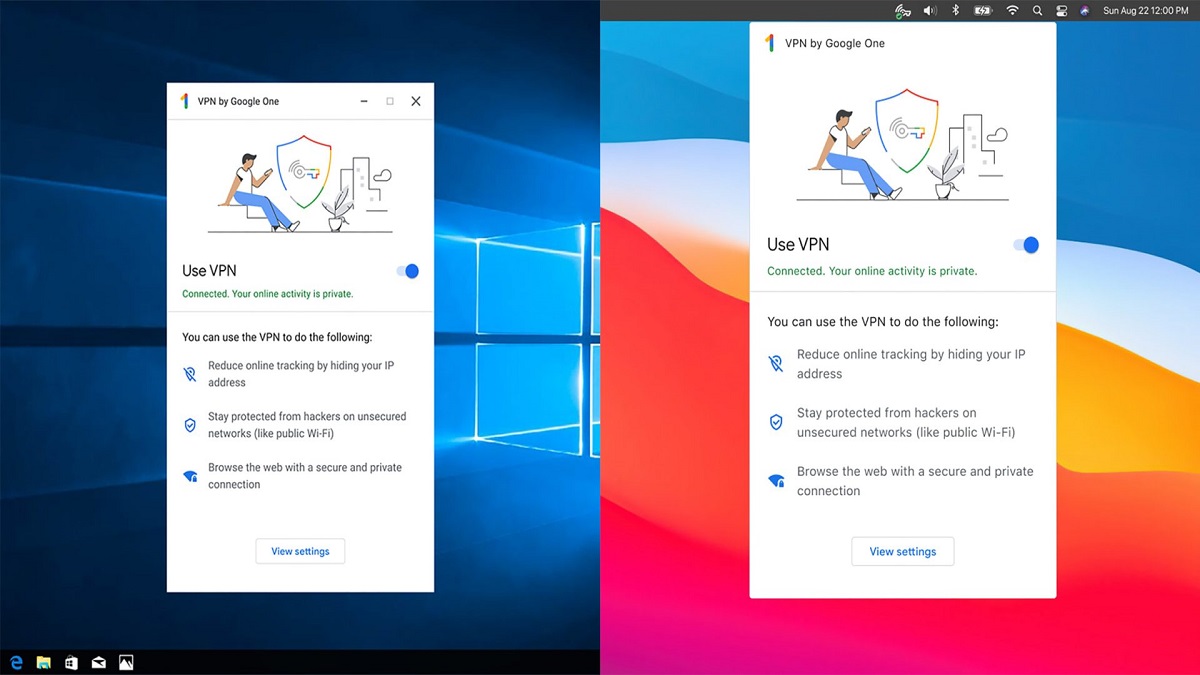The image size is (1200, 675).
Task: Click the Bluetooth icon in the Mac menu bar
Action: (956, 10)
